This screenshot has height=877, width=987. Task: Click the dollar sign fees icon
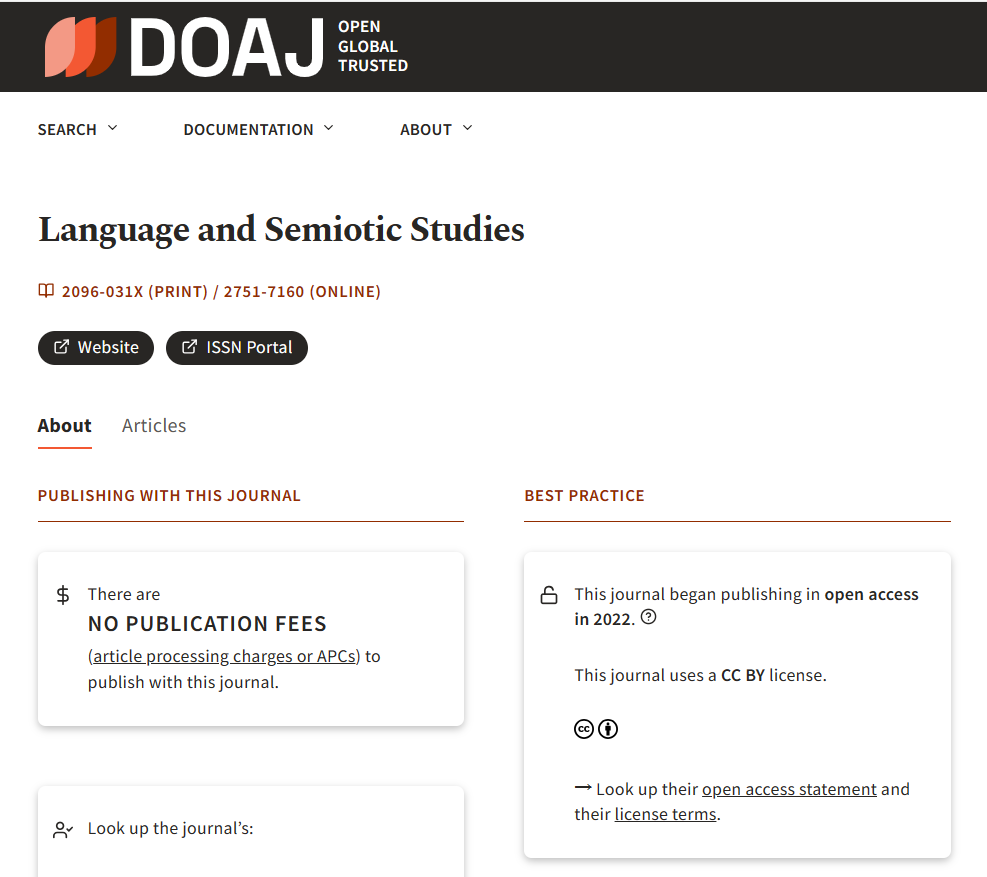[x=63, y=595]
